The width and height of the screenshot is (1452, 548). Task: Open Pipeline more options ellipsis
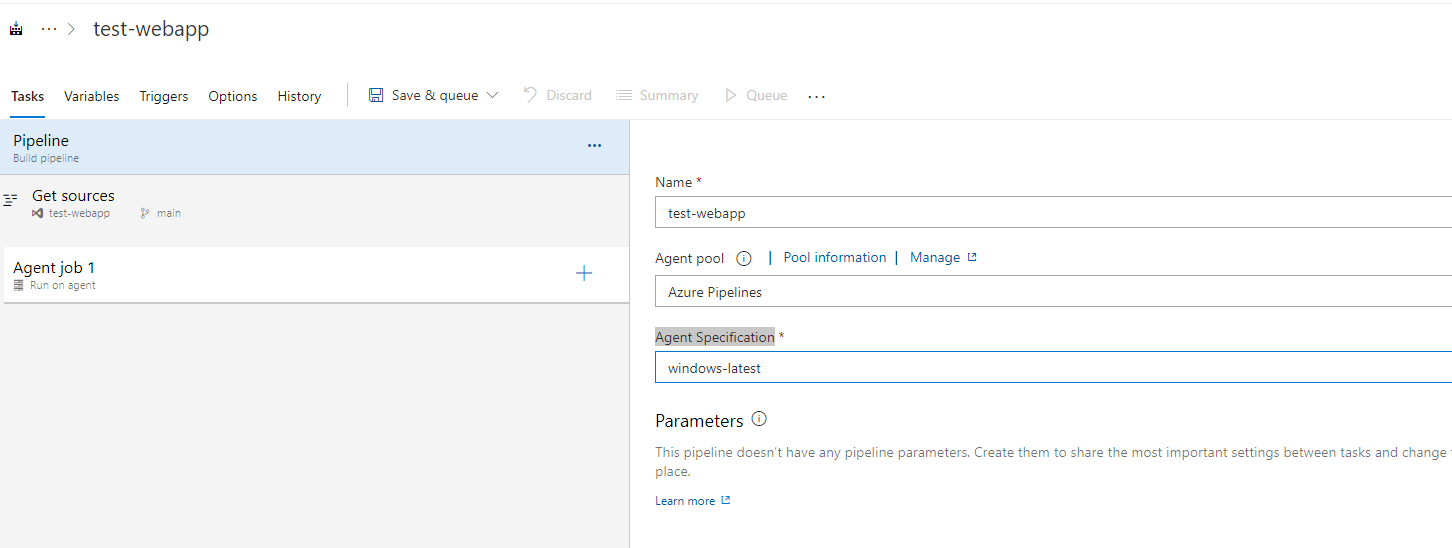point(594,146)
